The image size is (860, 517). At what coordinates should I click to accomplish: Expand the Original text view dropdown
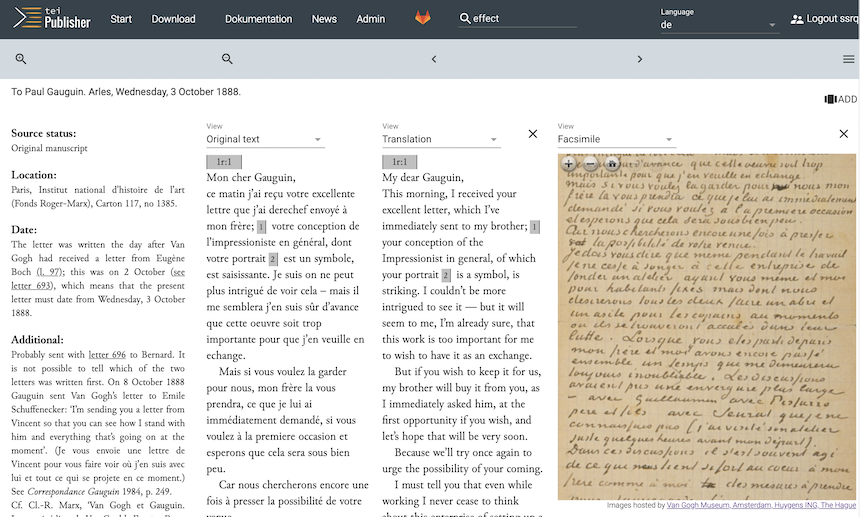[264, 140]
